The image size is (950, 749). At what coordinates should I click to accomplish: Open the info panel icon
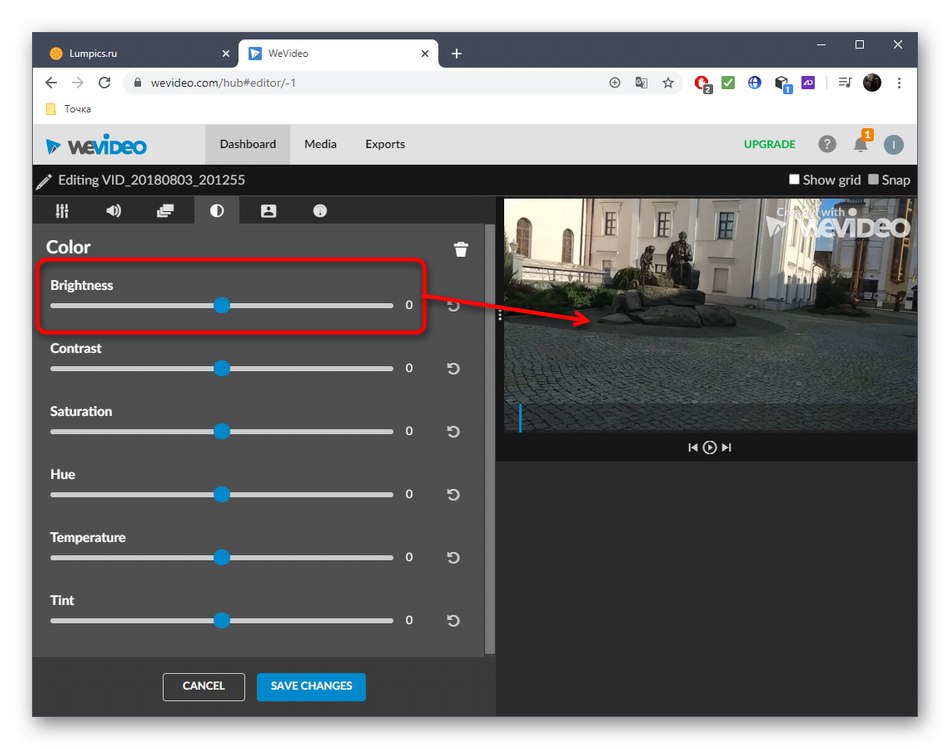pos(319,210)
